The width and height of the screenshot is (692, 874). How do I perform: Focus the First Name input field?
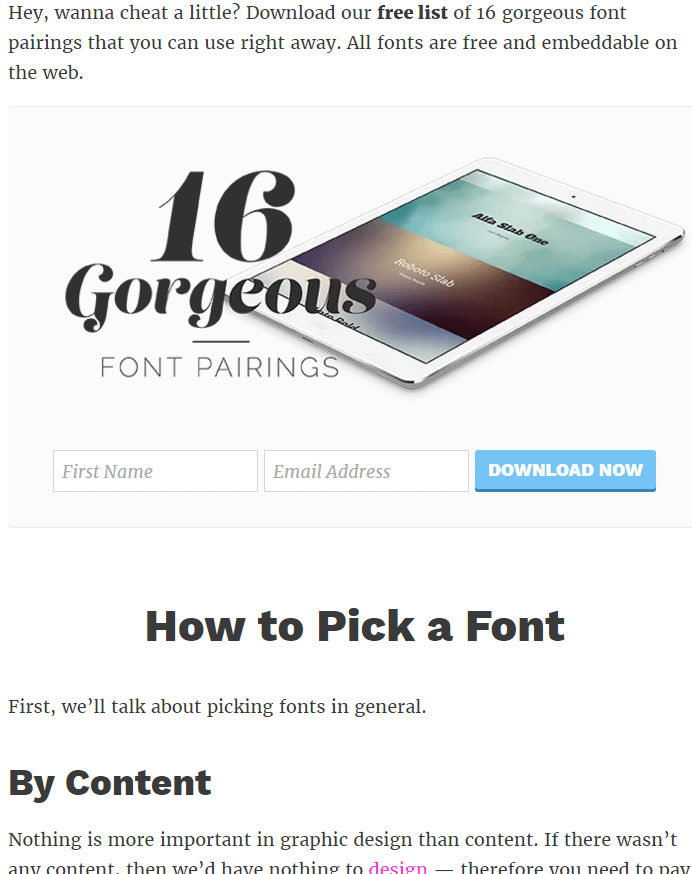pyautogui.click(x=155, y=471)
